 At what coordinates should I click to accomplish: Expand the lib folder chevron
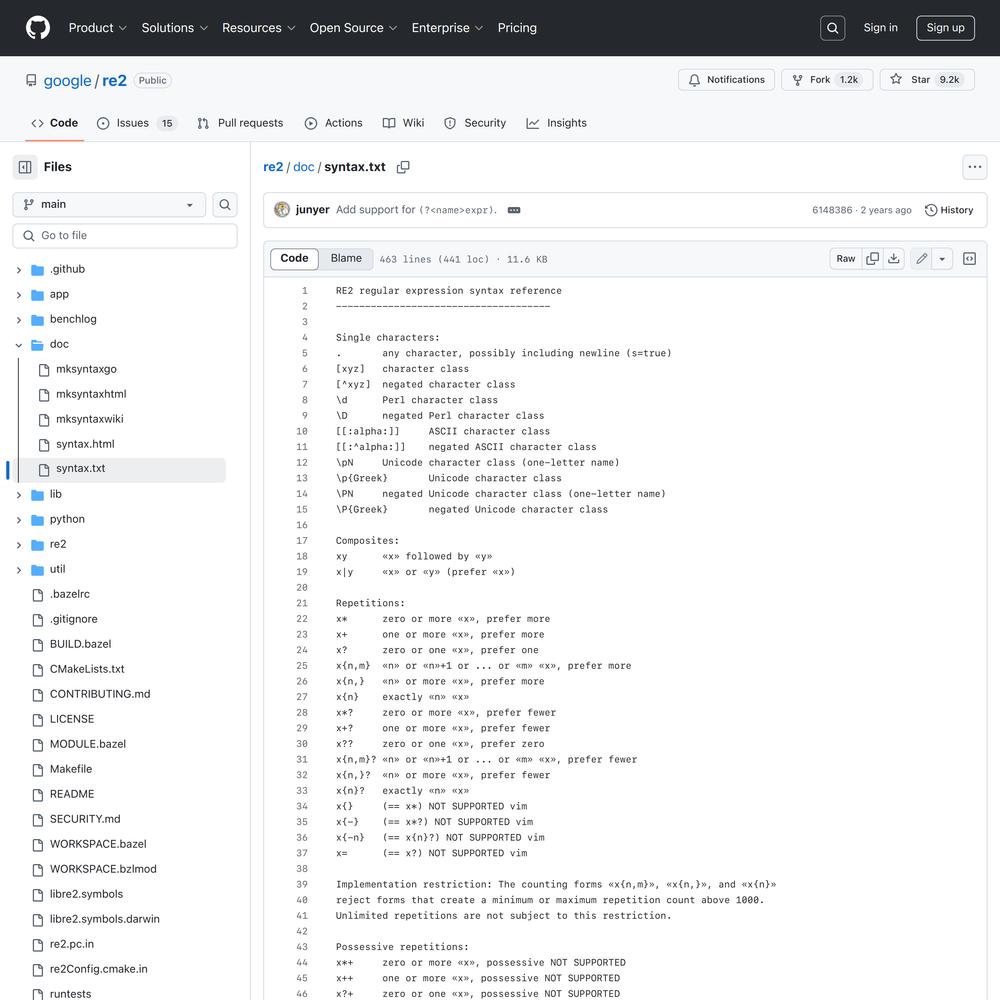coord(19,495)
